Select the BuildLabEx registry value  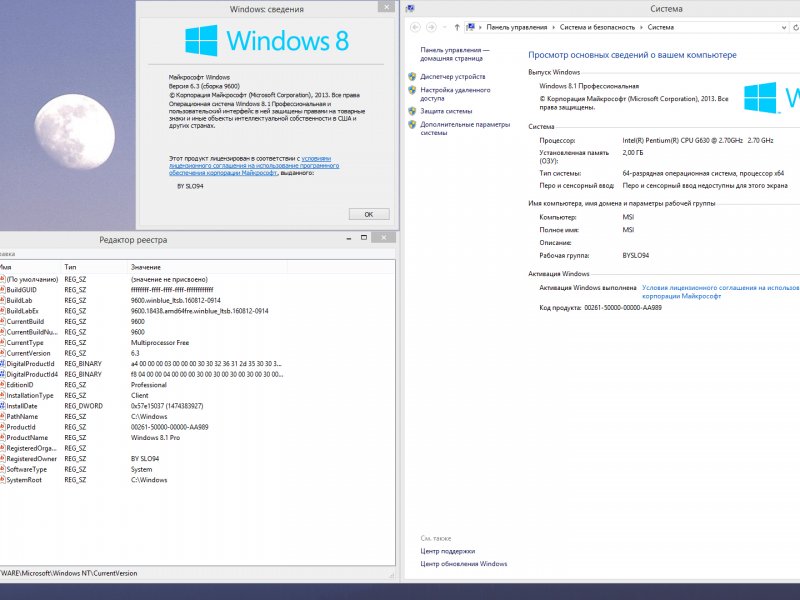pyautogui.click(x=22, y=311)
